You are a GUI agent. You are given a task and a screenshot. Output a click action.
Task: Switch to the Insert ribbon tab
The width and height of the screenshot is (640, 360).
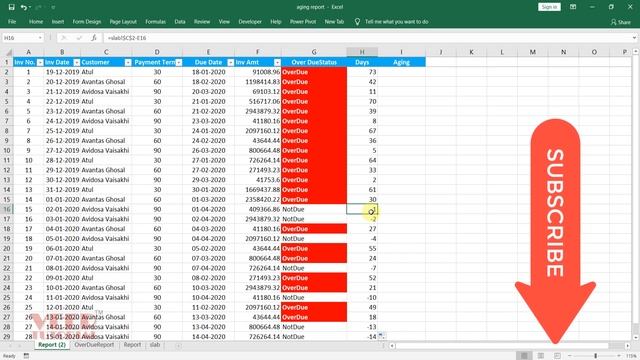[x=58, y=22]
